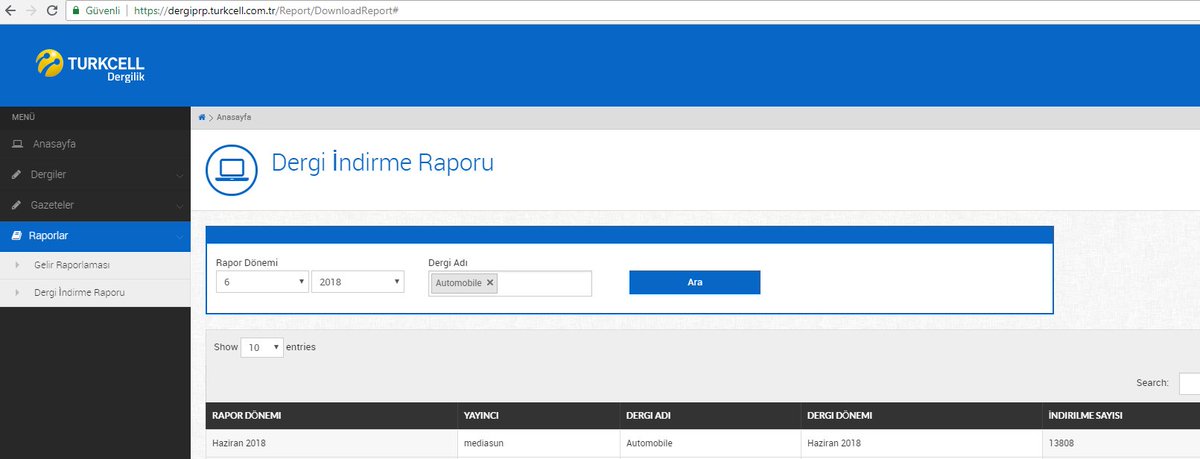Click the home icon in the breadcrumb
The height and width of the screenshot is (459, 1200).
[201, 117]
